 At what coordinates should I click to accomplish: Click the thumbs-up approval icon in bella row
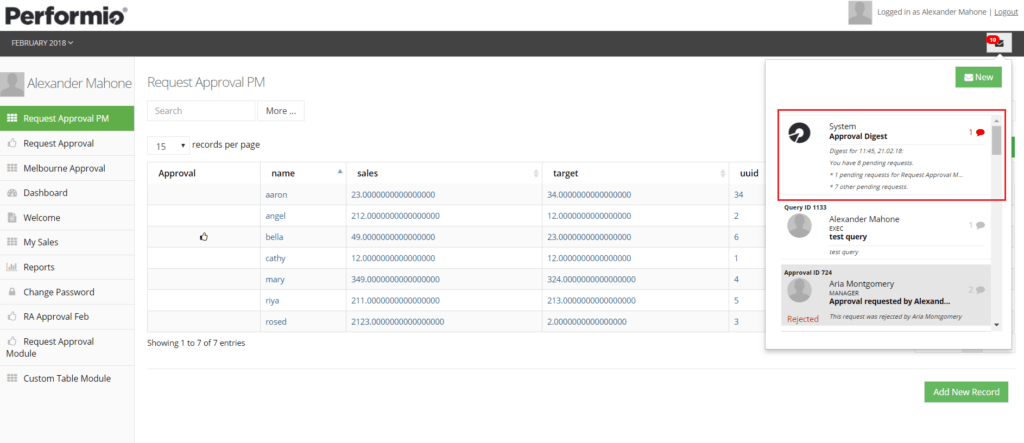[x=204, y=237]
